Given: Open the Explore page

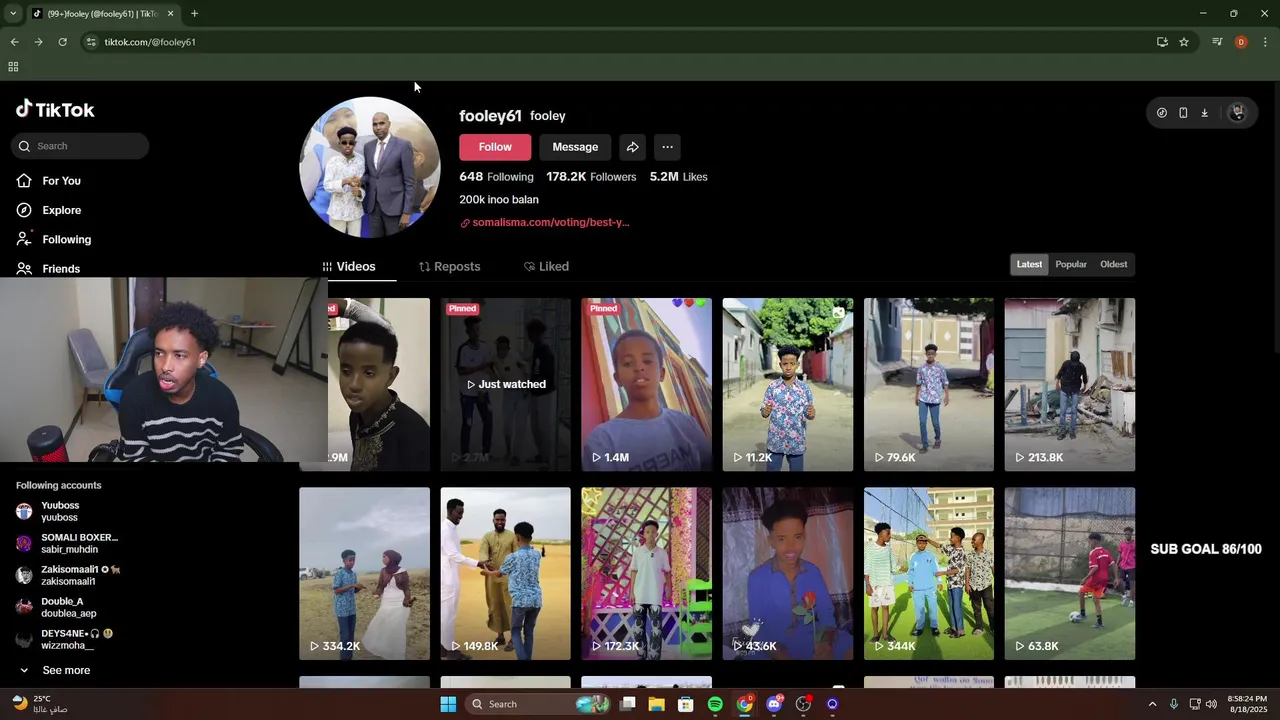Looking at the screenshot, I should coord(49,210).
